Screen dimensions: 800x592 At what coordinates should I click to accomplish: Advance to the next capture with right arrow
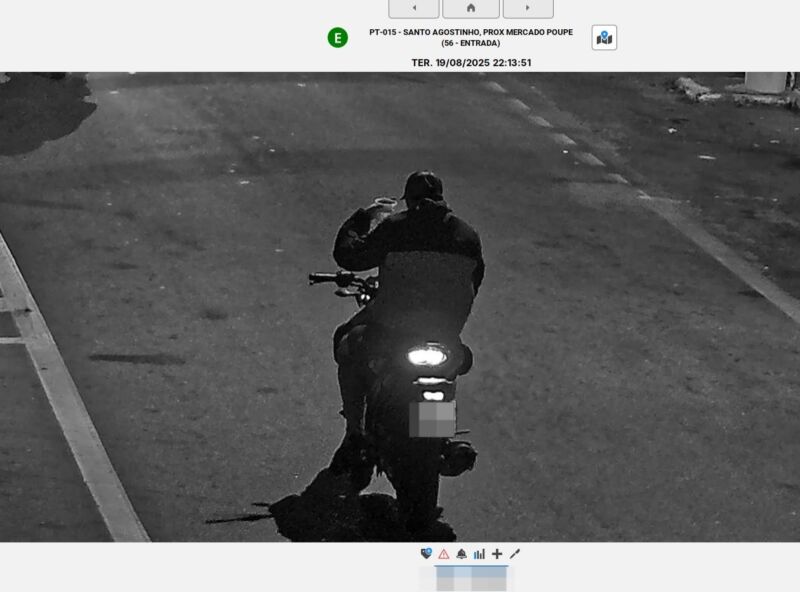point(527,8)
